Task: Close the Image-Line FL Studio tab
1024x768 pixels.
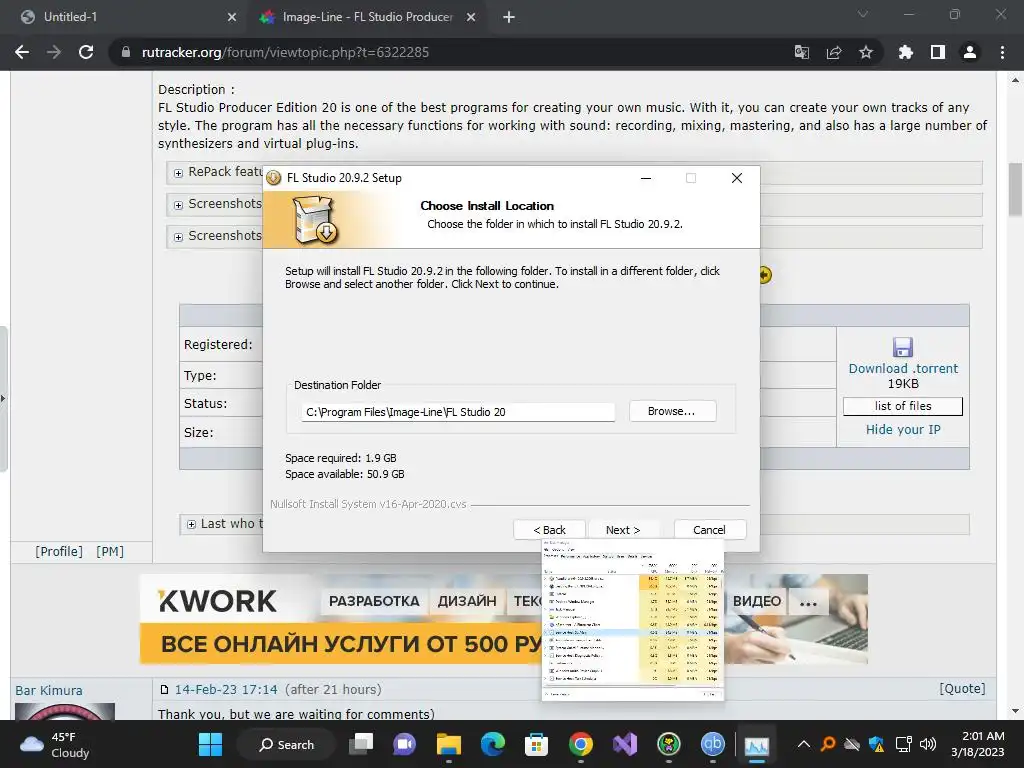Action: click(x=471, y=17)
